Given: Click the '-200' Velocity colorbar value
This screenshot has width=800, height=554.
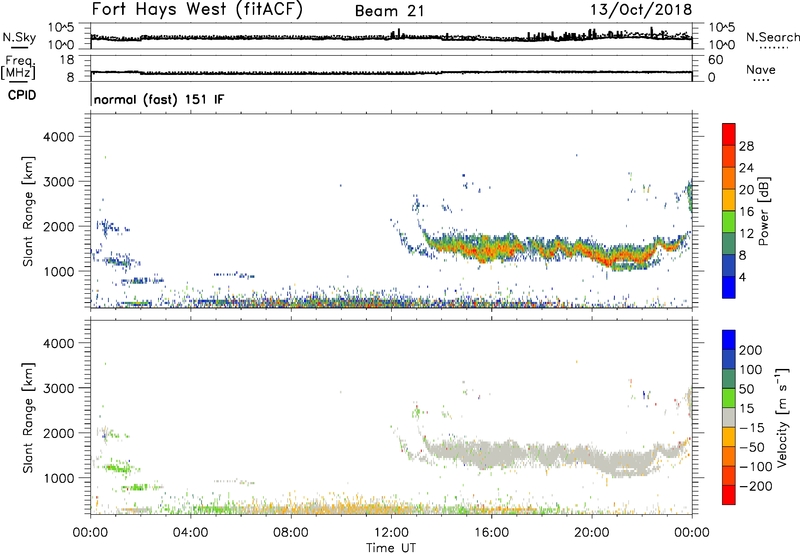Looking at the screenshot, I should [755, 486].
